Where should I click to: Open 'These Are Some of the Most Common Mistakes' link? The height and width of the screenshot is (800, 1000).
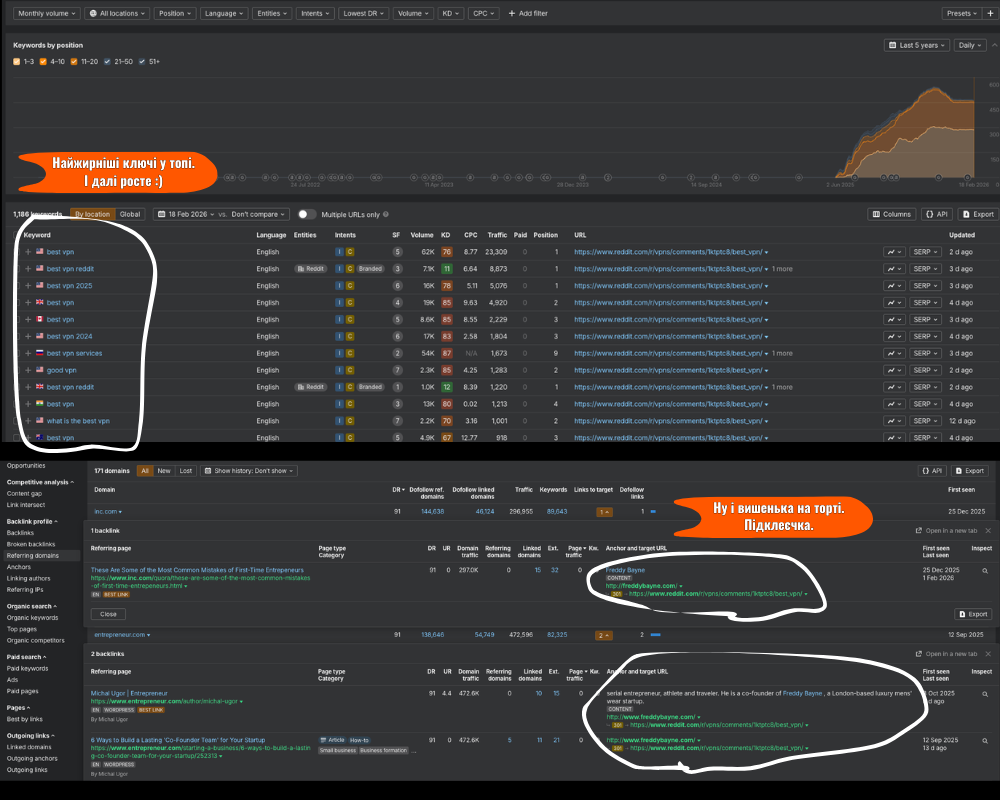pyautogui.click(x=197, y=570)
